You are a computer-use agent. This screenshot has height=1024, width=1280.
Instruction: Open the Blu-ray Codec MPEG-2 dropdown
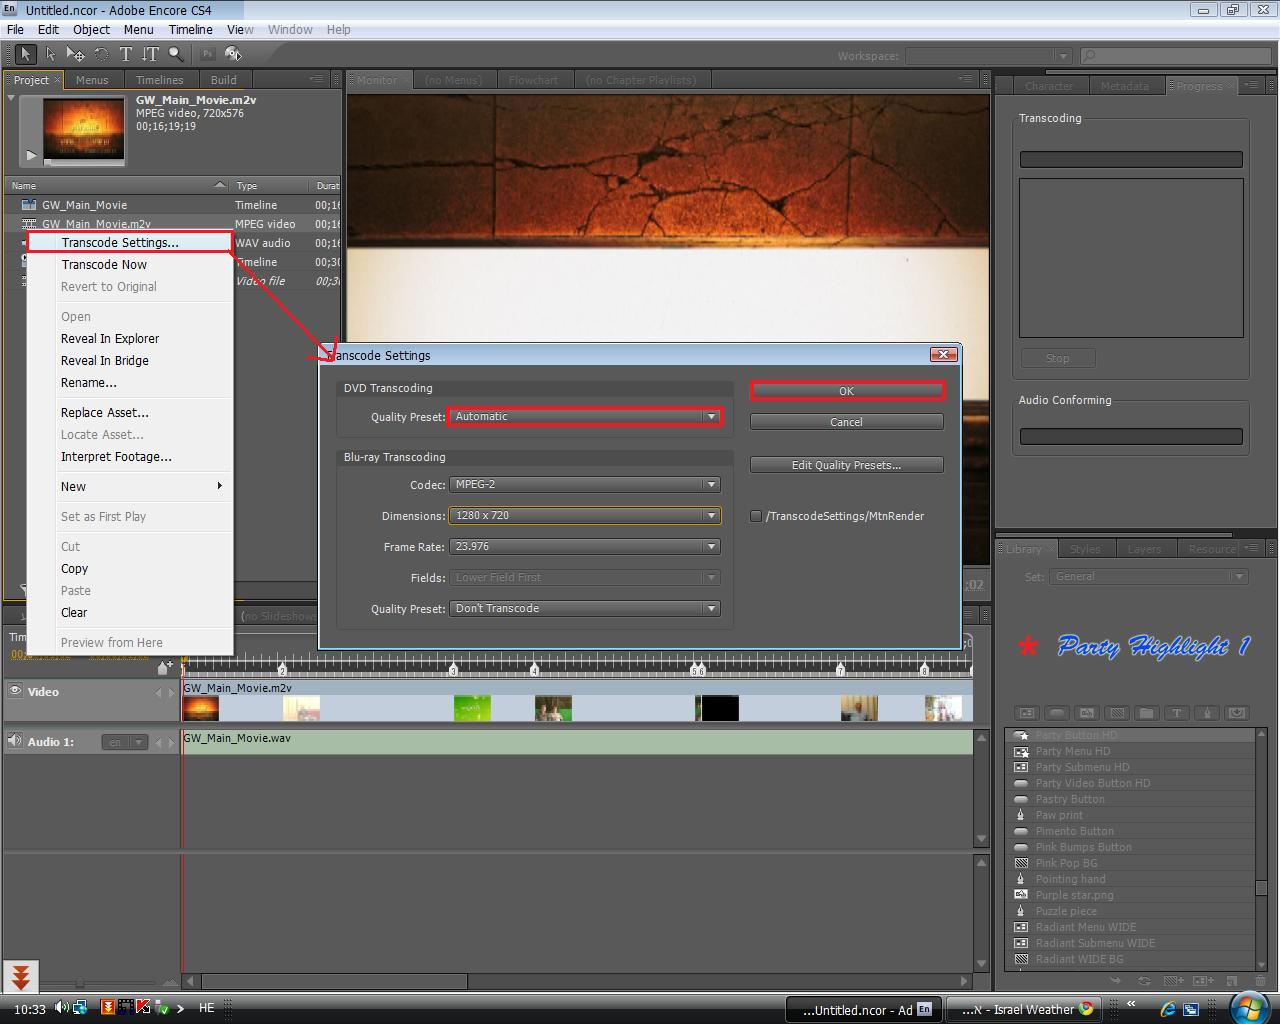[585, 485]
